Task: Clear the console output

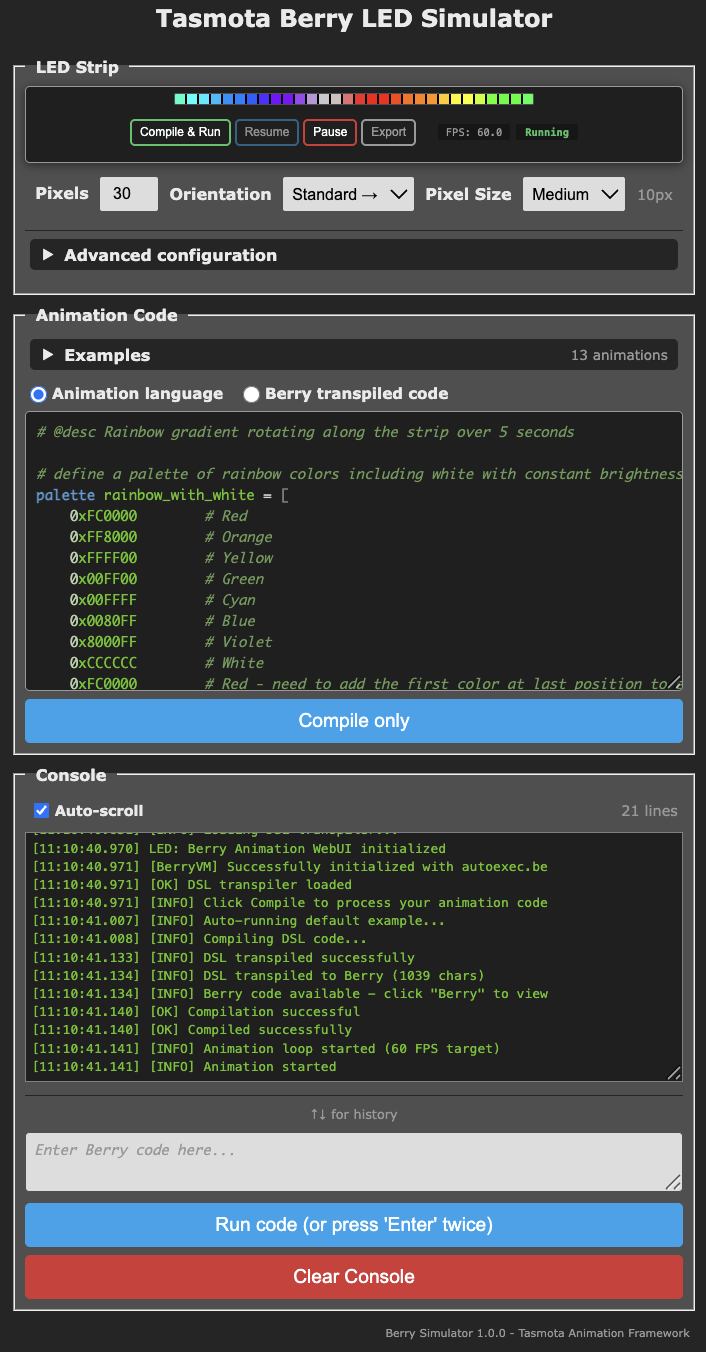Action: [353, 1277]
